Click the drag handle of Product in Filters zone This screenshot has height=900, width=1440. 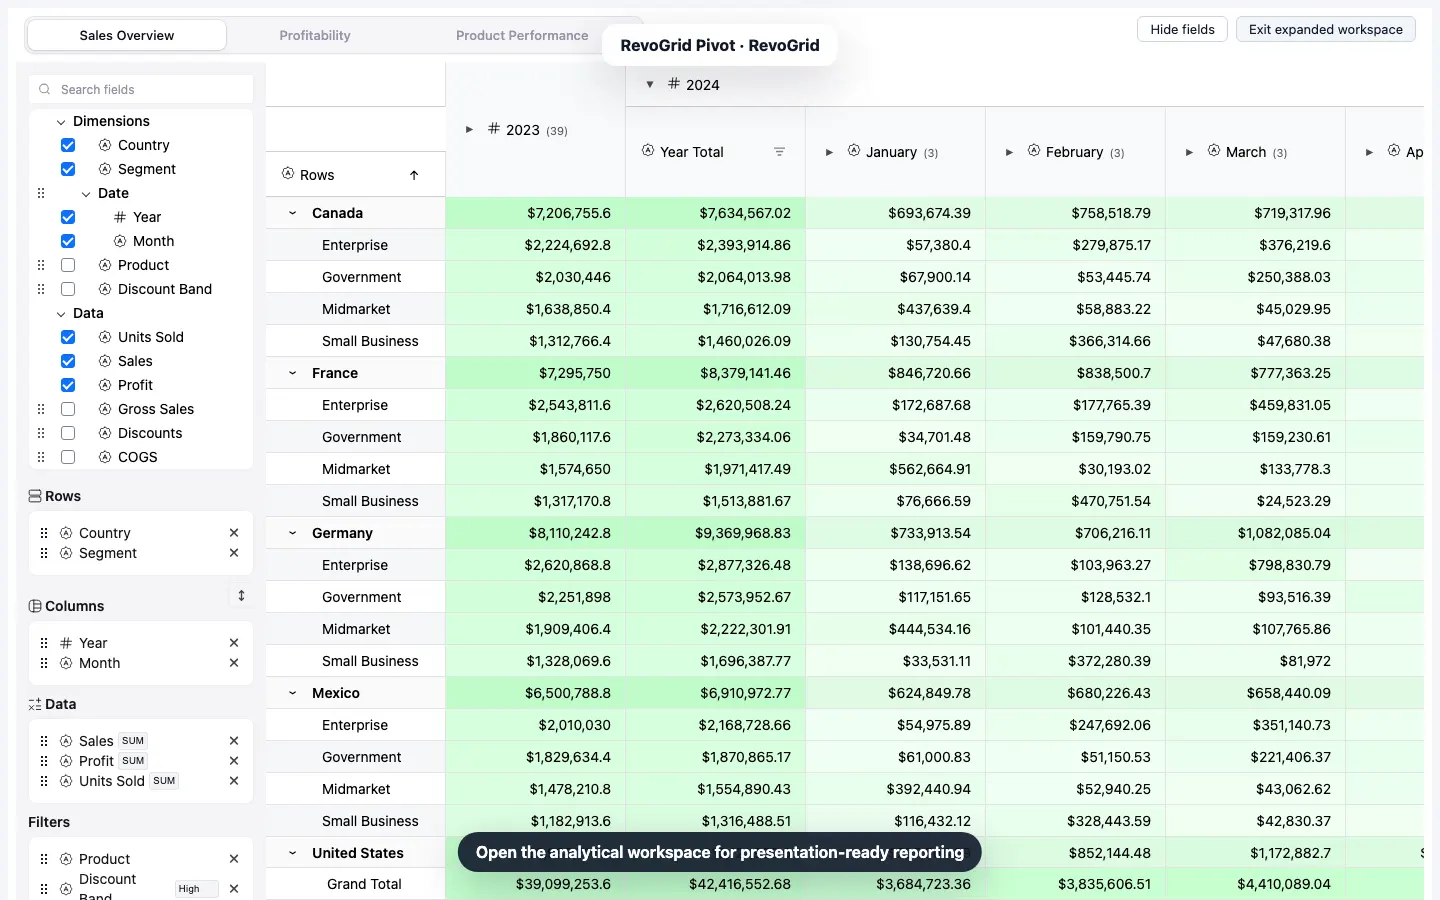44,859
